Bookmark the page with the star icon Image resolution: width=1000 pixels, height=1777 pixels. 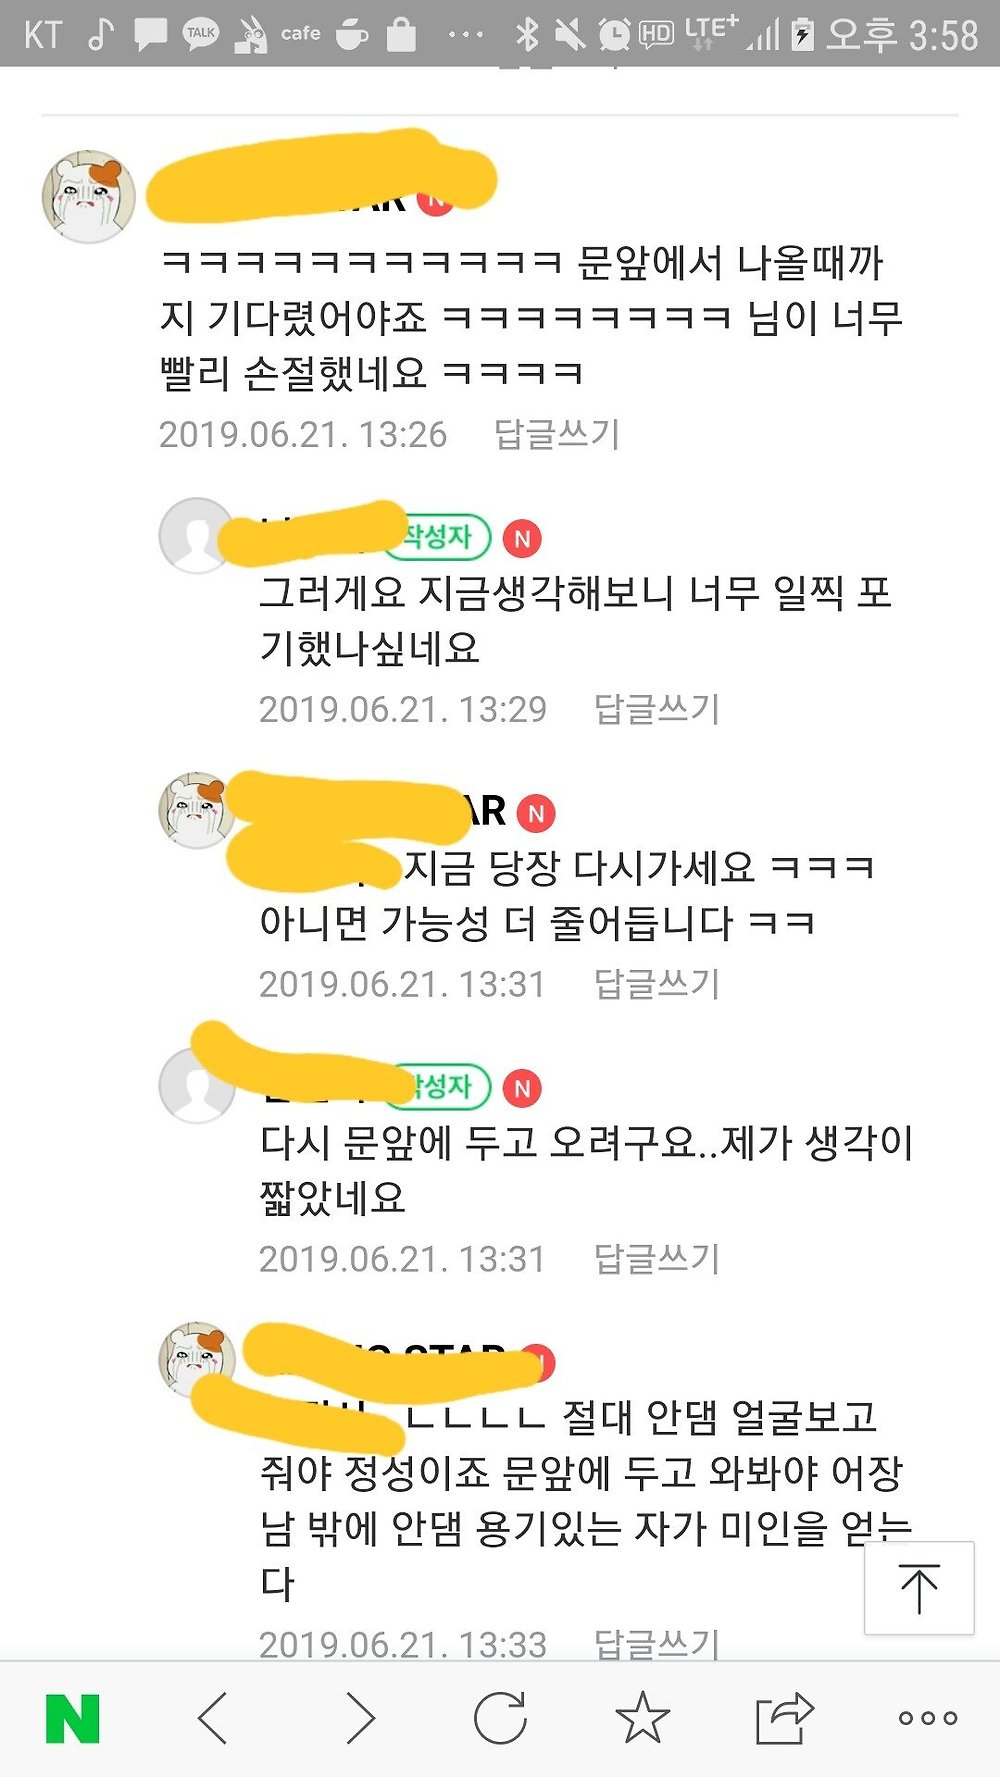click(642, 1717)
